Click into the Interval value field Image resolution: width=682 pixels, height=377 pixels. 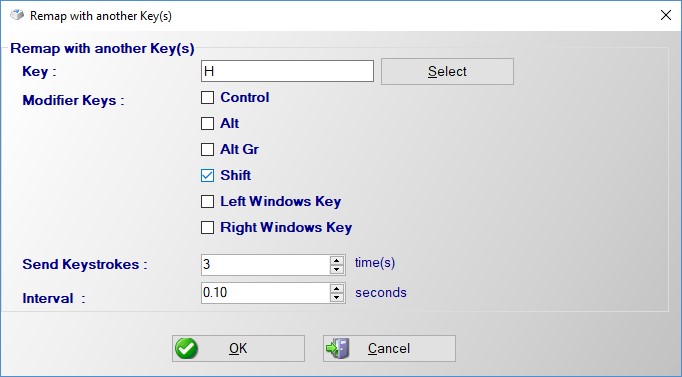(266, 293)
